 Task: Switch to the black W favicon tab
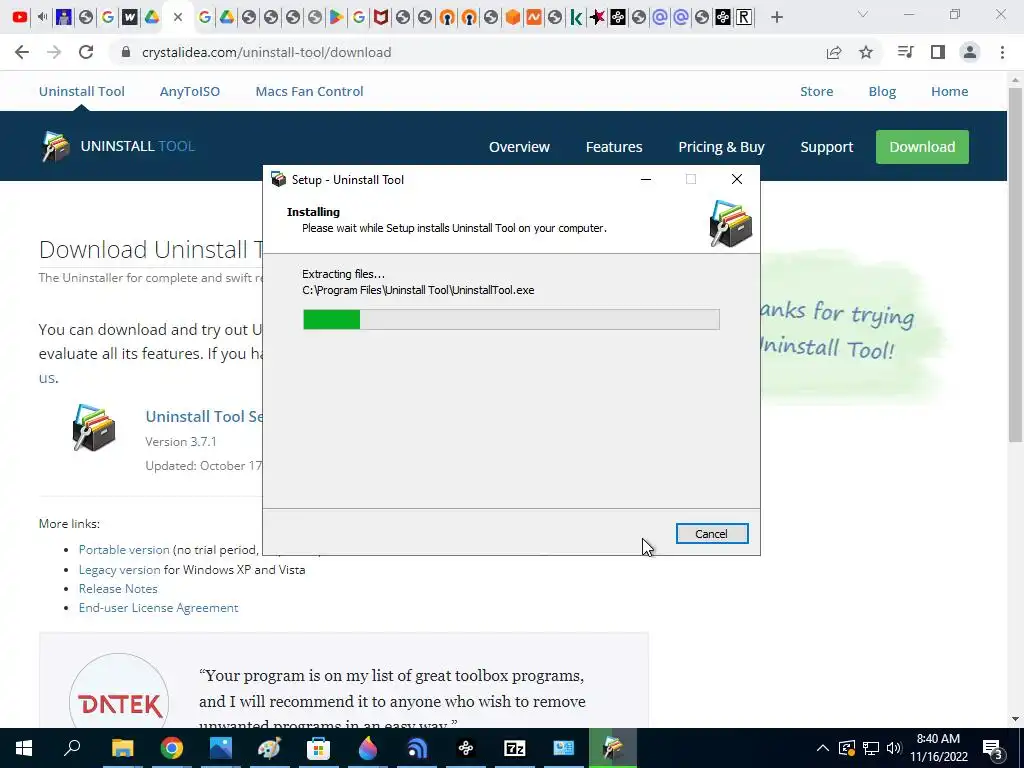130,18
